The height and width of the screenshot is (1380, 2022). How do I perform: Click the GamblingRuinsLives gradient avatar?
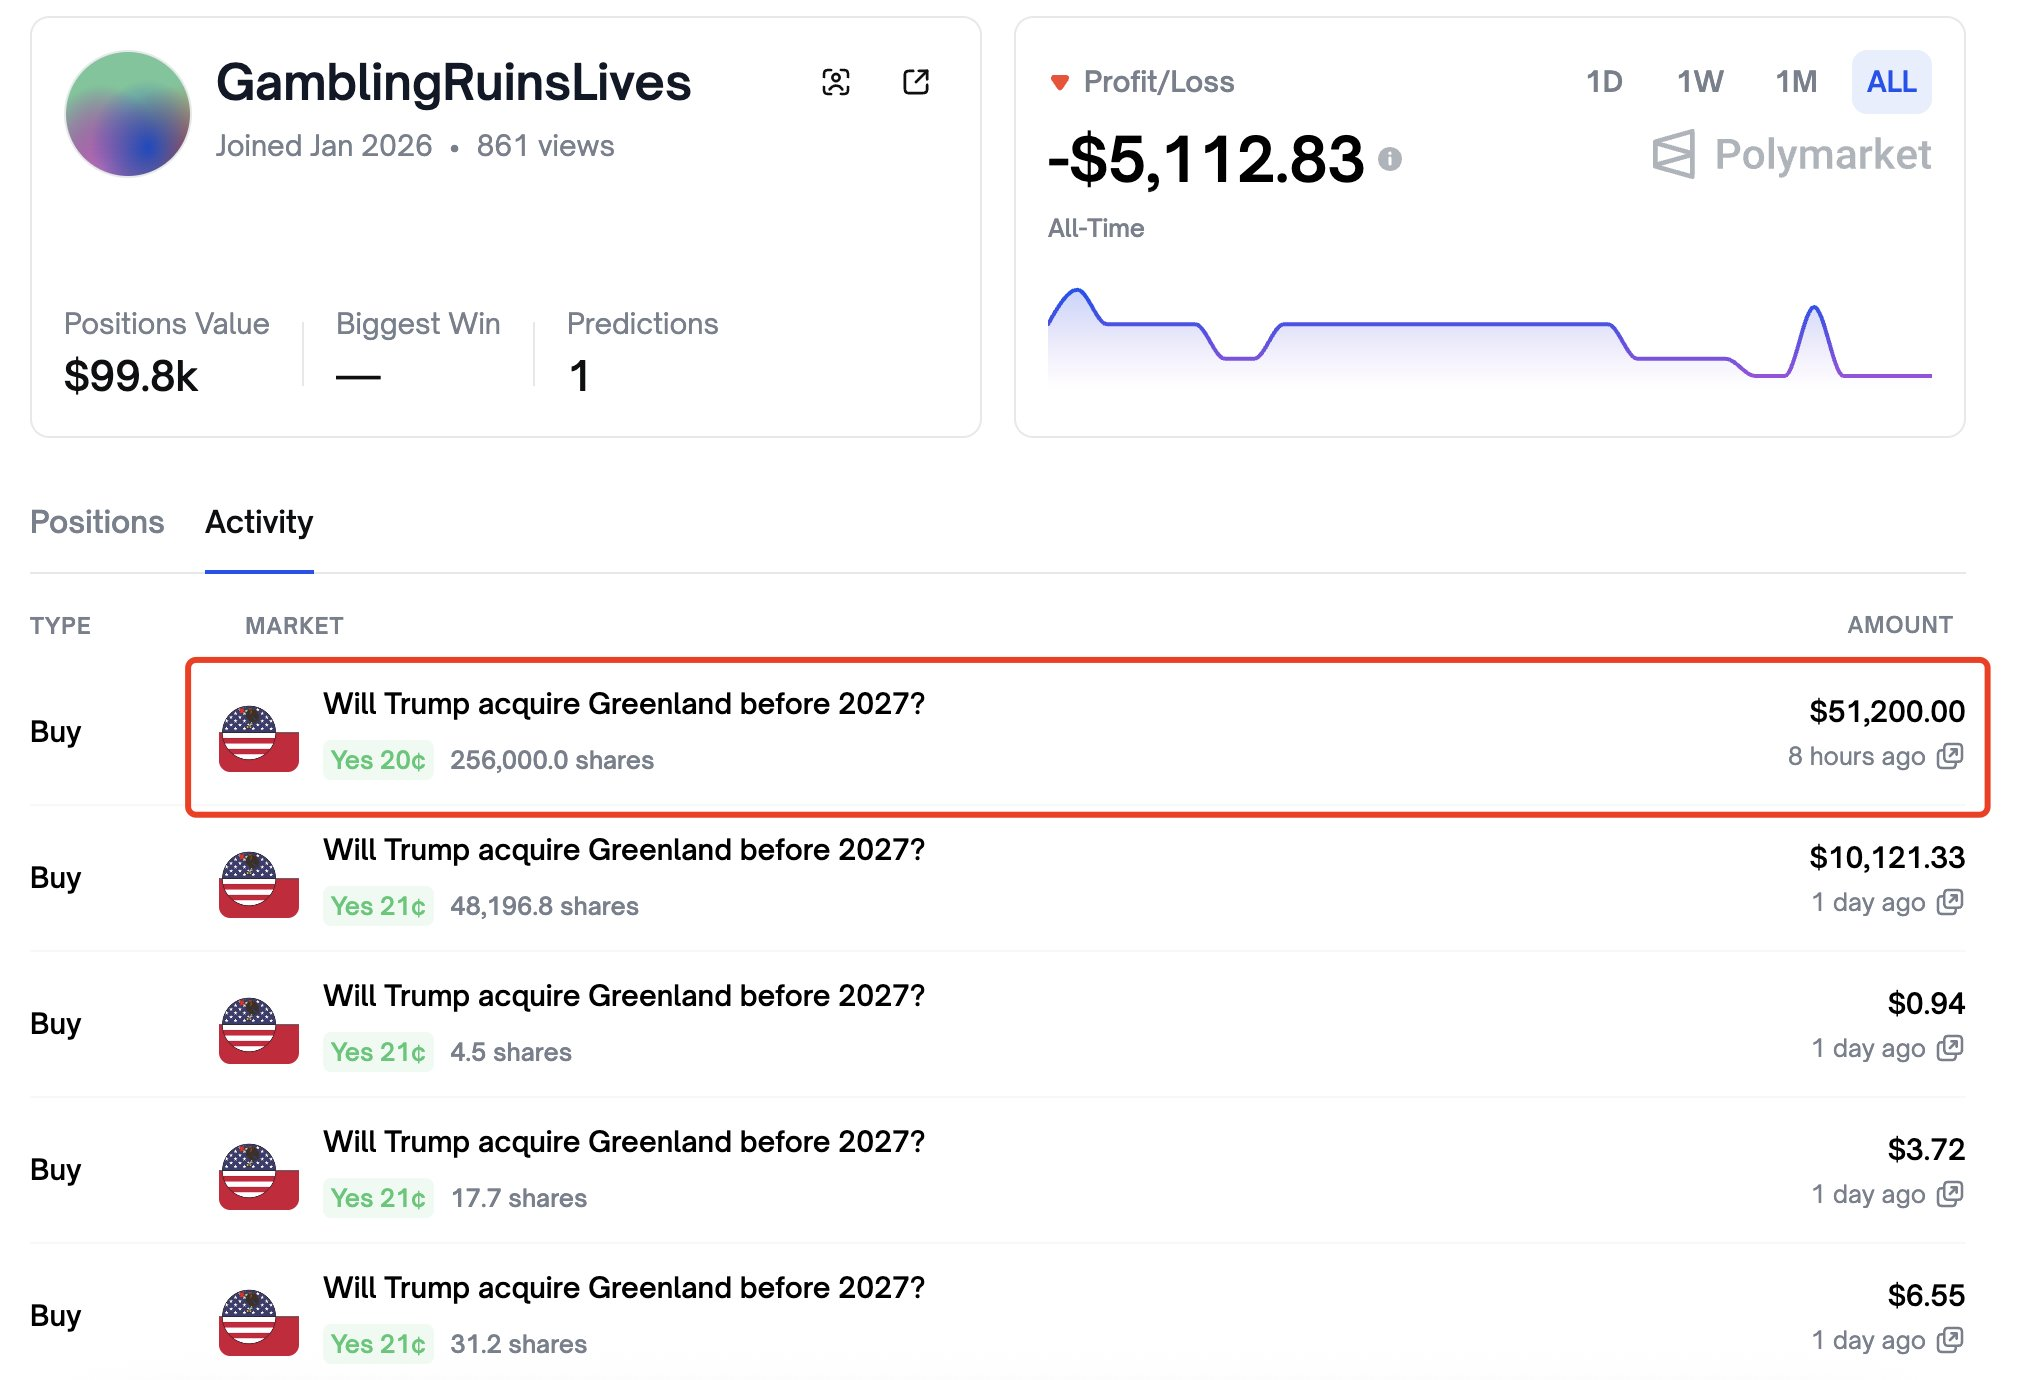(128, 114)
